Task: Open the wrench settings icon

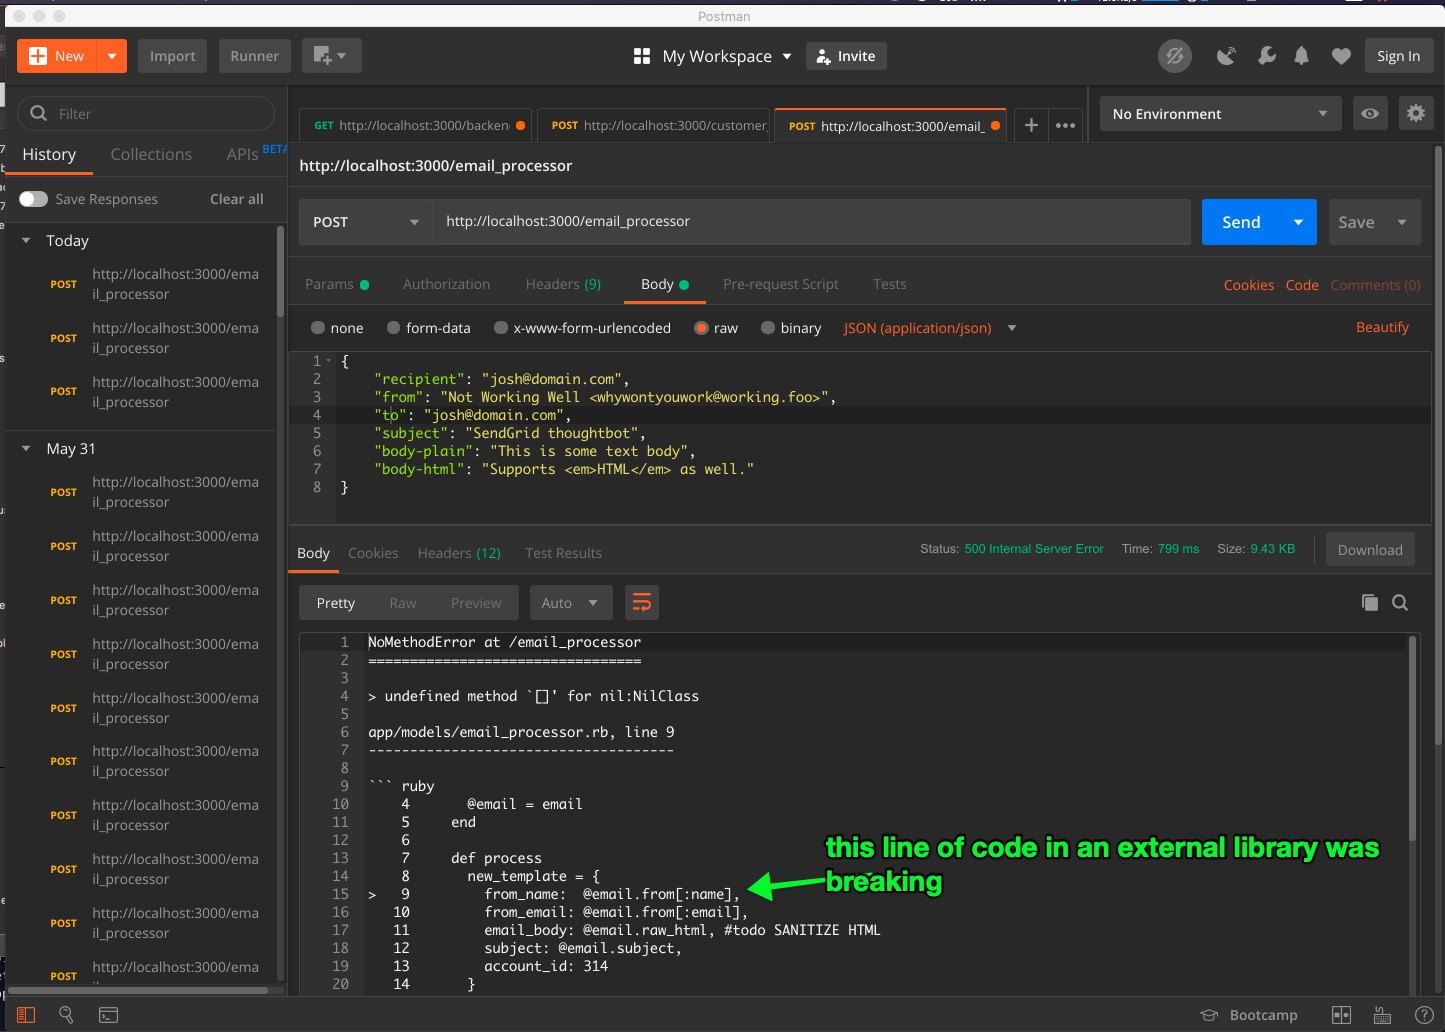Action: (x=1266, y=56)
